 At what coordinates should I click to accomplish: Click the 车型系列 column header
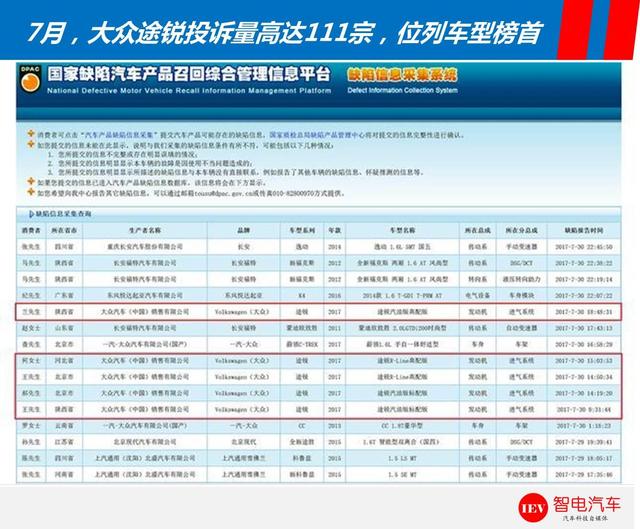(x=302, y=231)
